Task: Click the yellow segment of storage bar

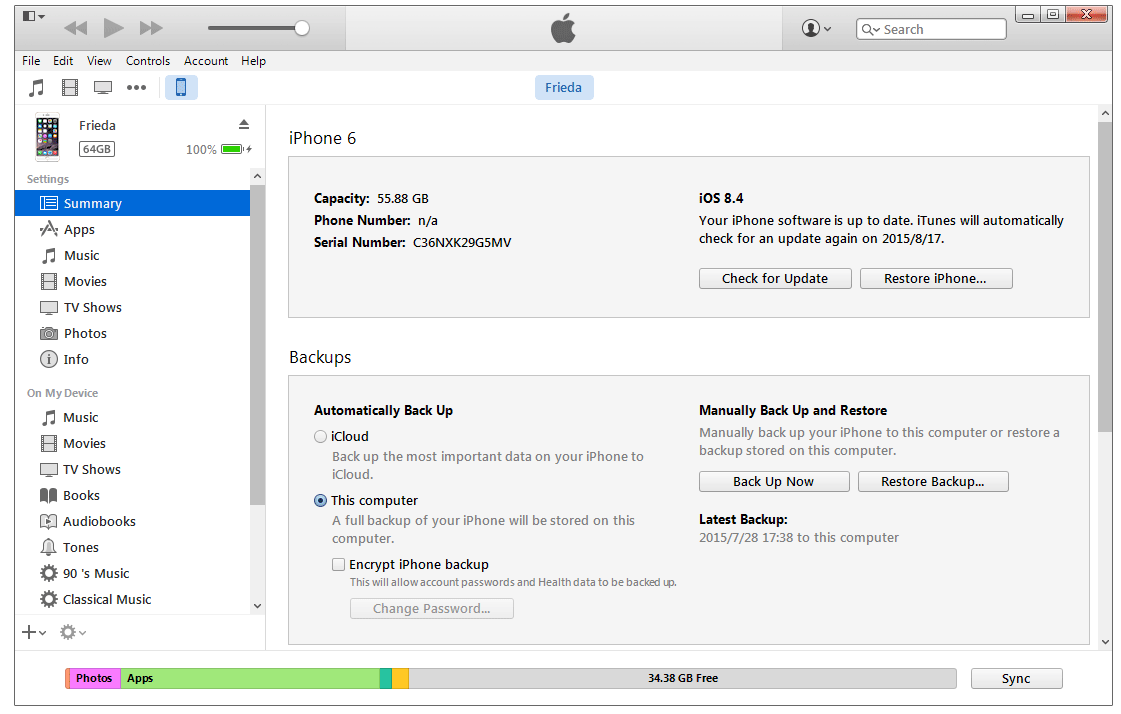Action: click(x=400, y=678)
